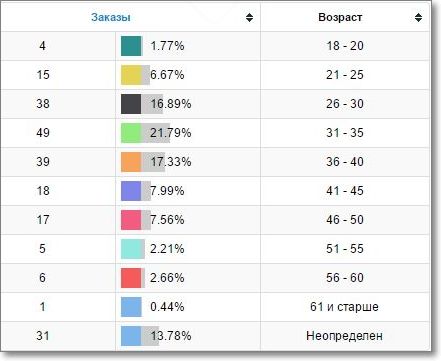Select the 13.78% progress bar
441x361 pixels.
tap(140, 336)
